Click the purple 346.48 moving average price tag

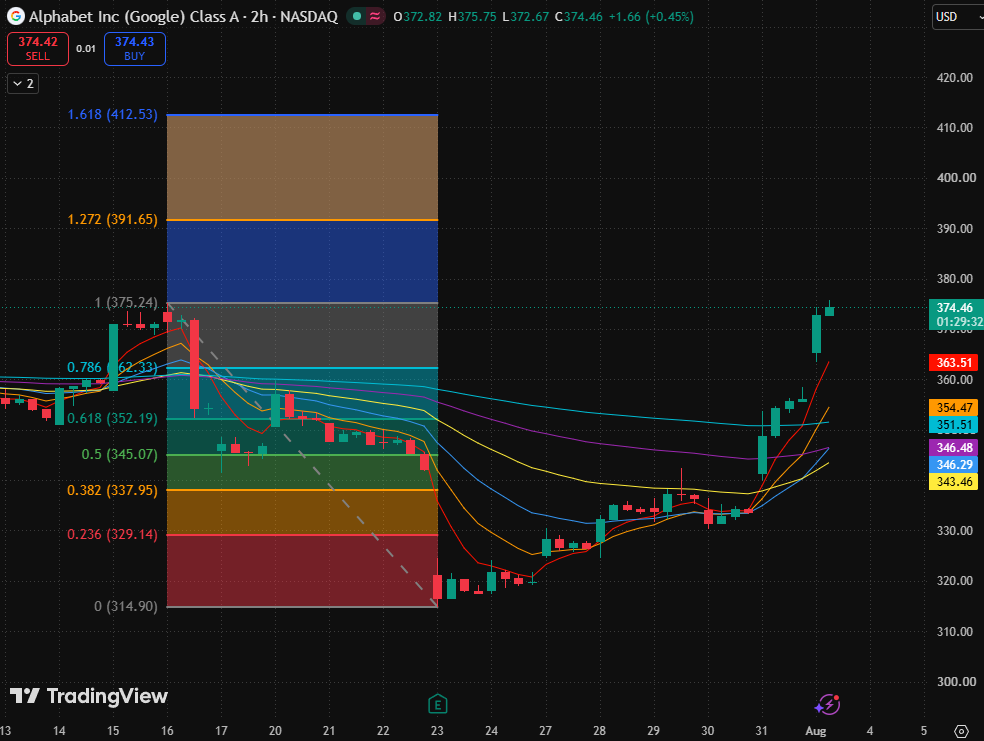click(955, 448)
